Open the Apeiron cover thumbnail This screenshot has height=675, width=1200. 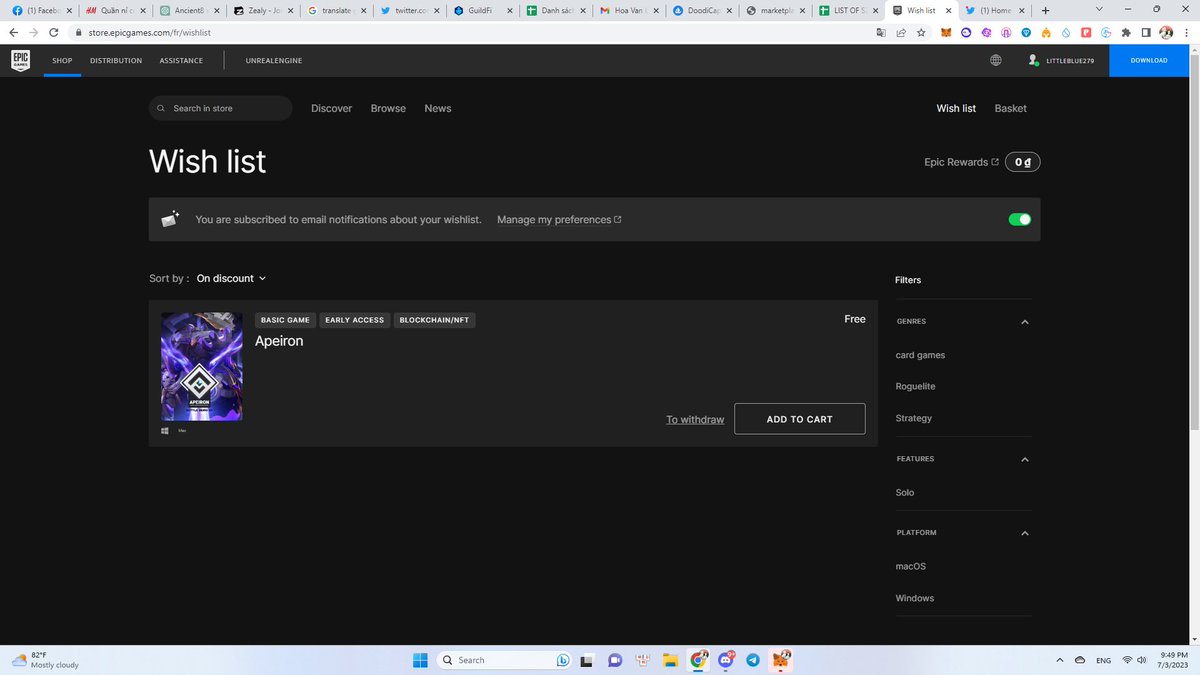click(x=201, y=367)
